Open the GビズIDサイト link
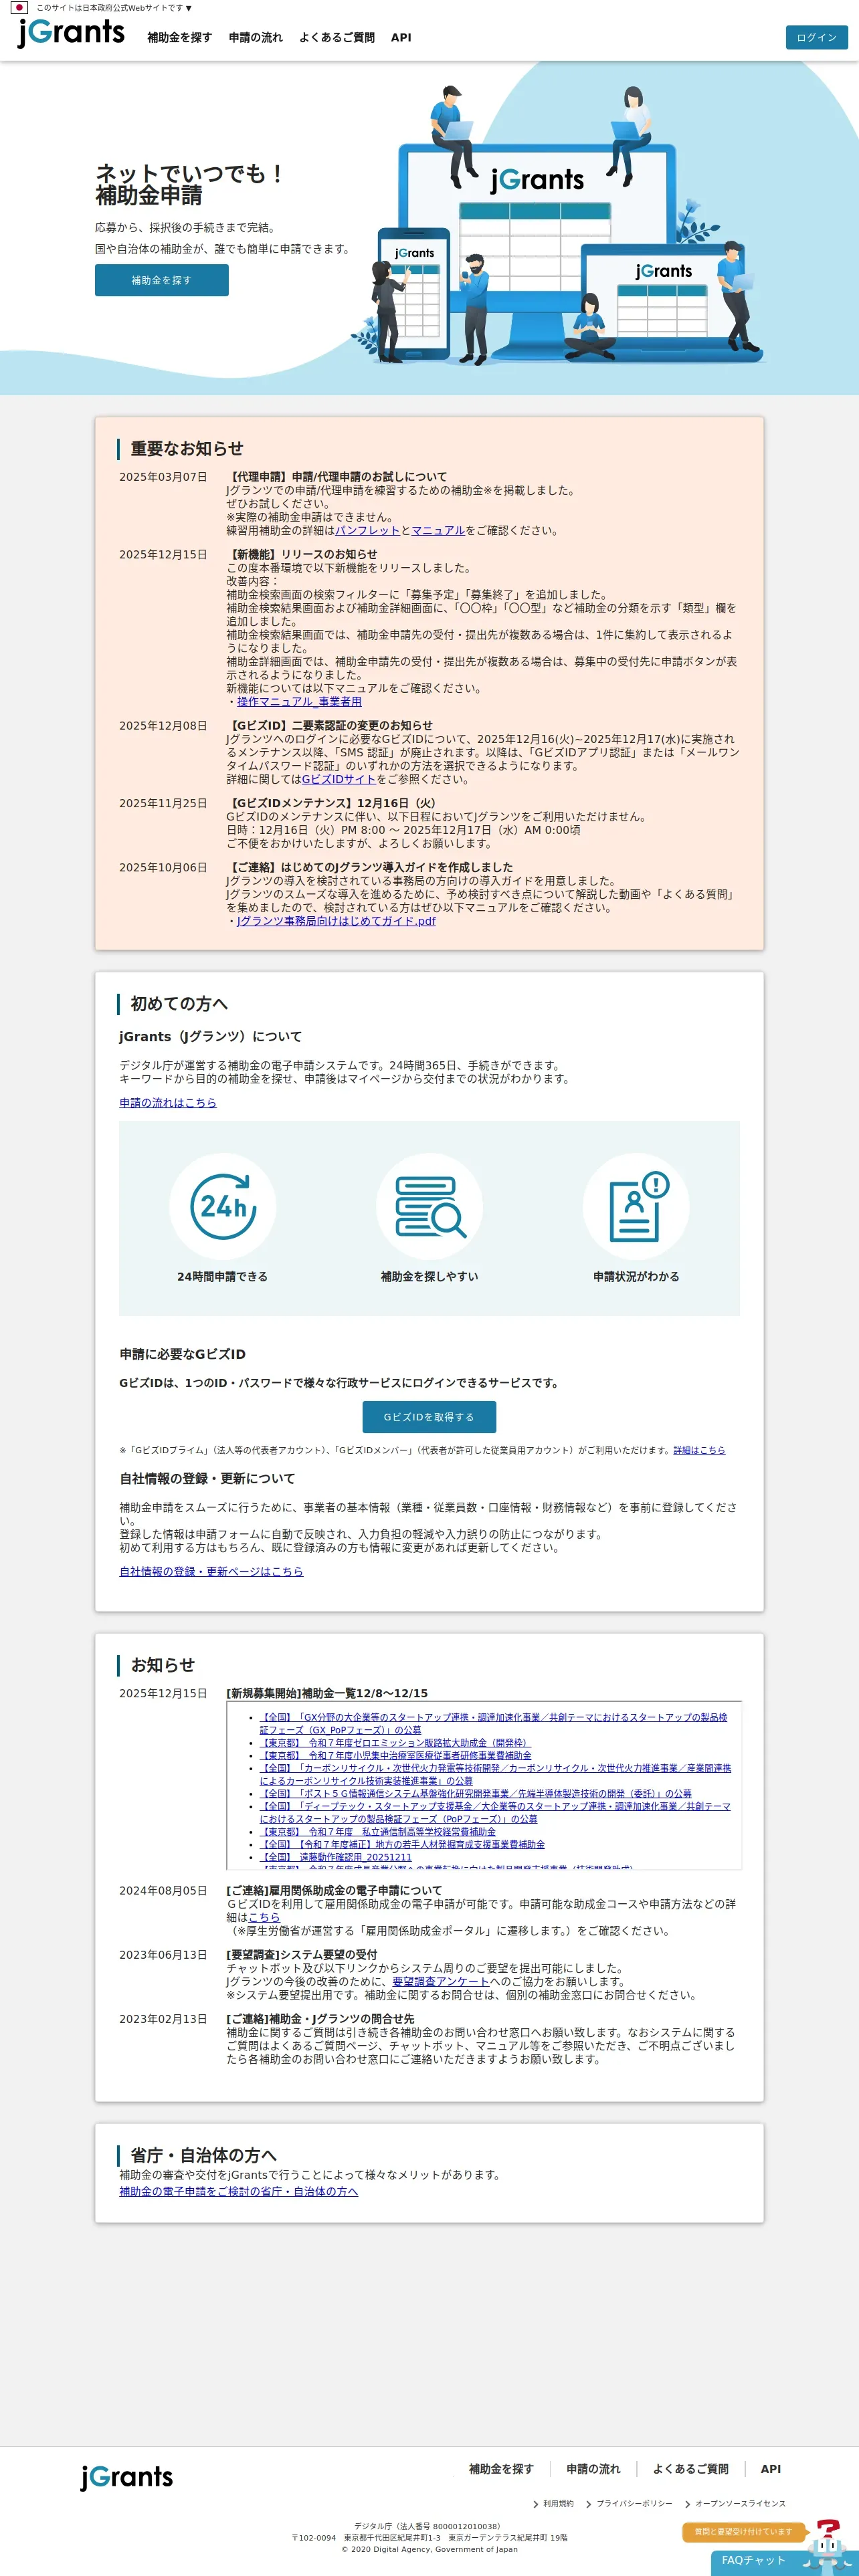This screenshot has height=2576, width=859. point(338,779)
